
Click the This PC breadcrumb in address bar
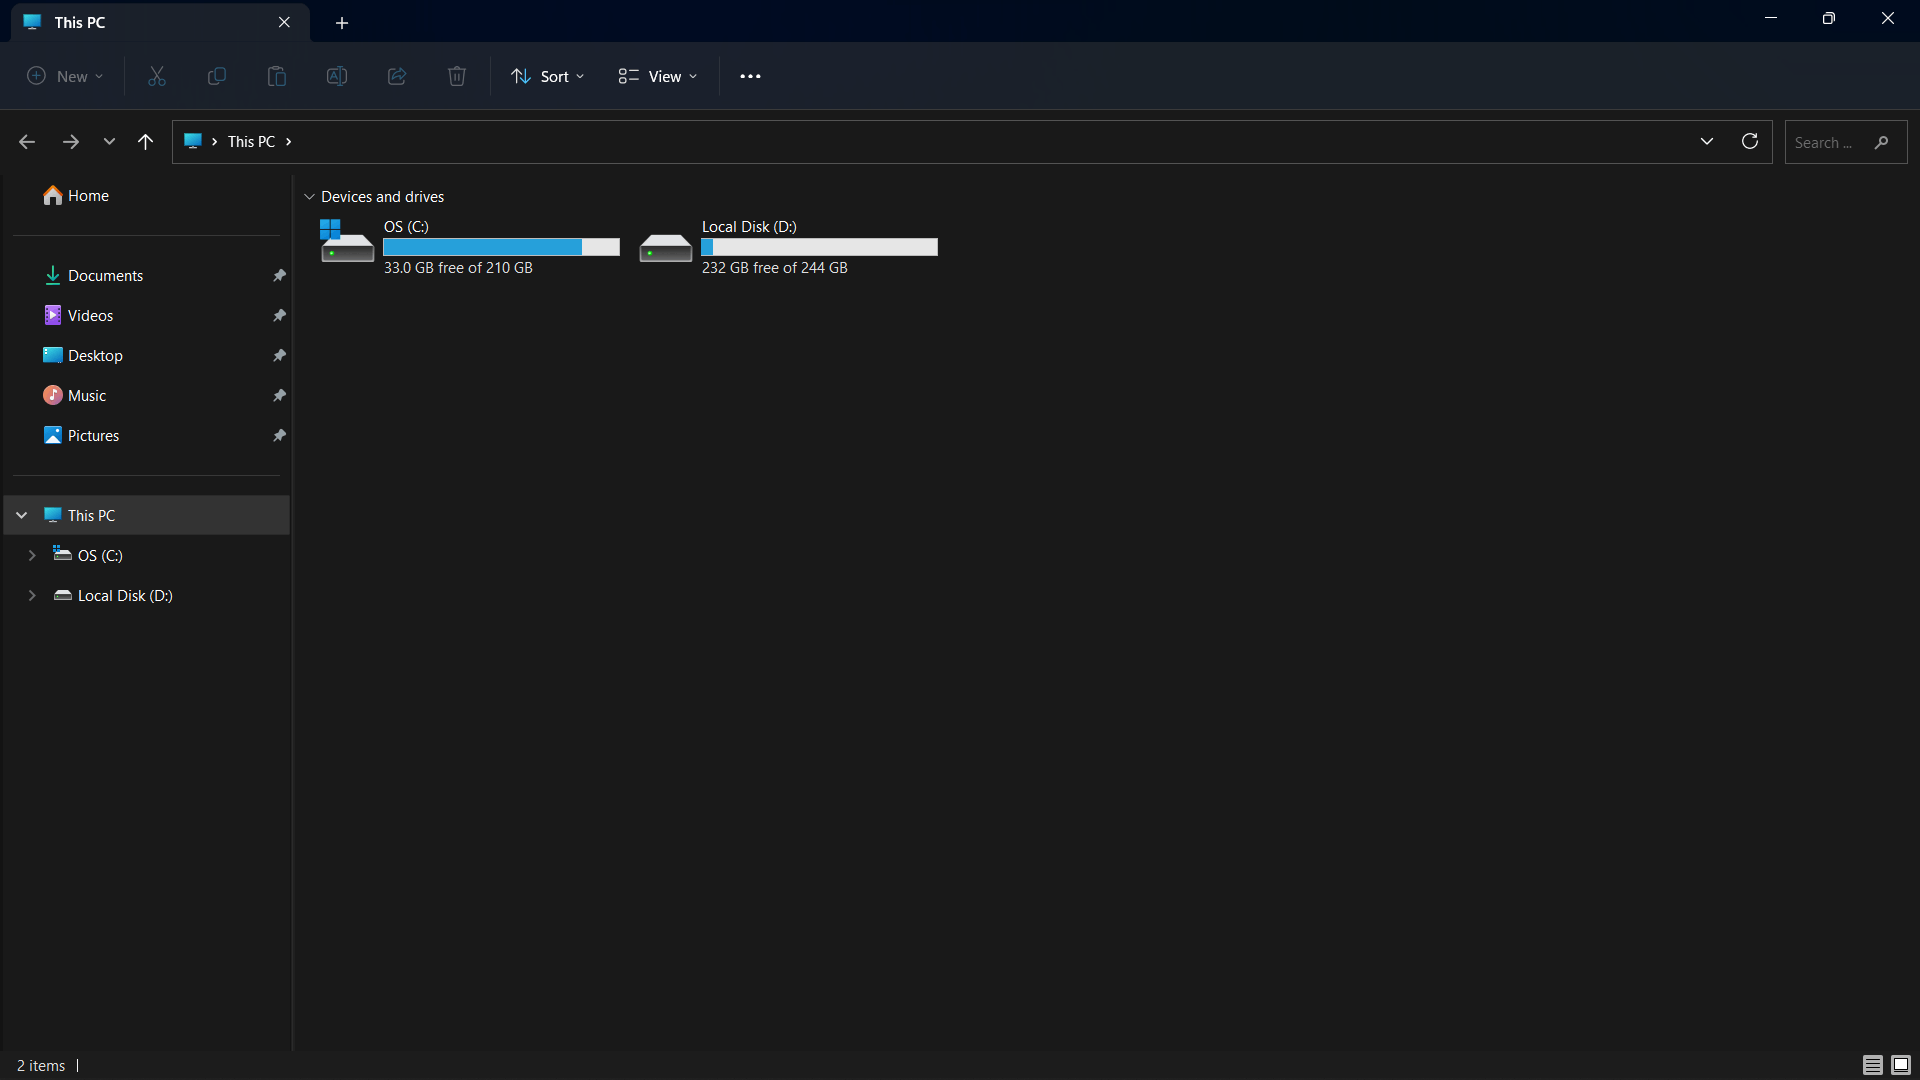[x=251, y=141]
